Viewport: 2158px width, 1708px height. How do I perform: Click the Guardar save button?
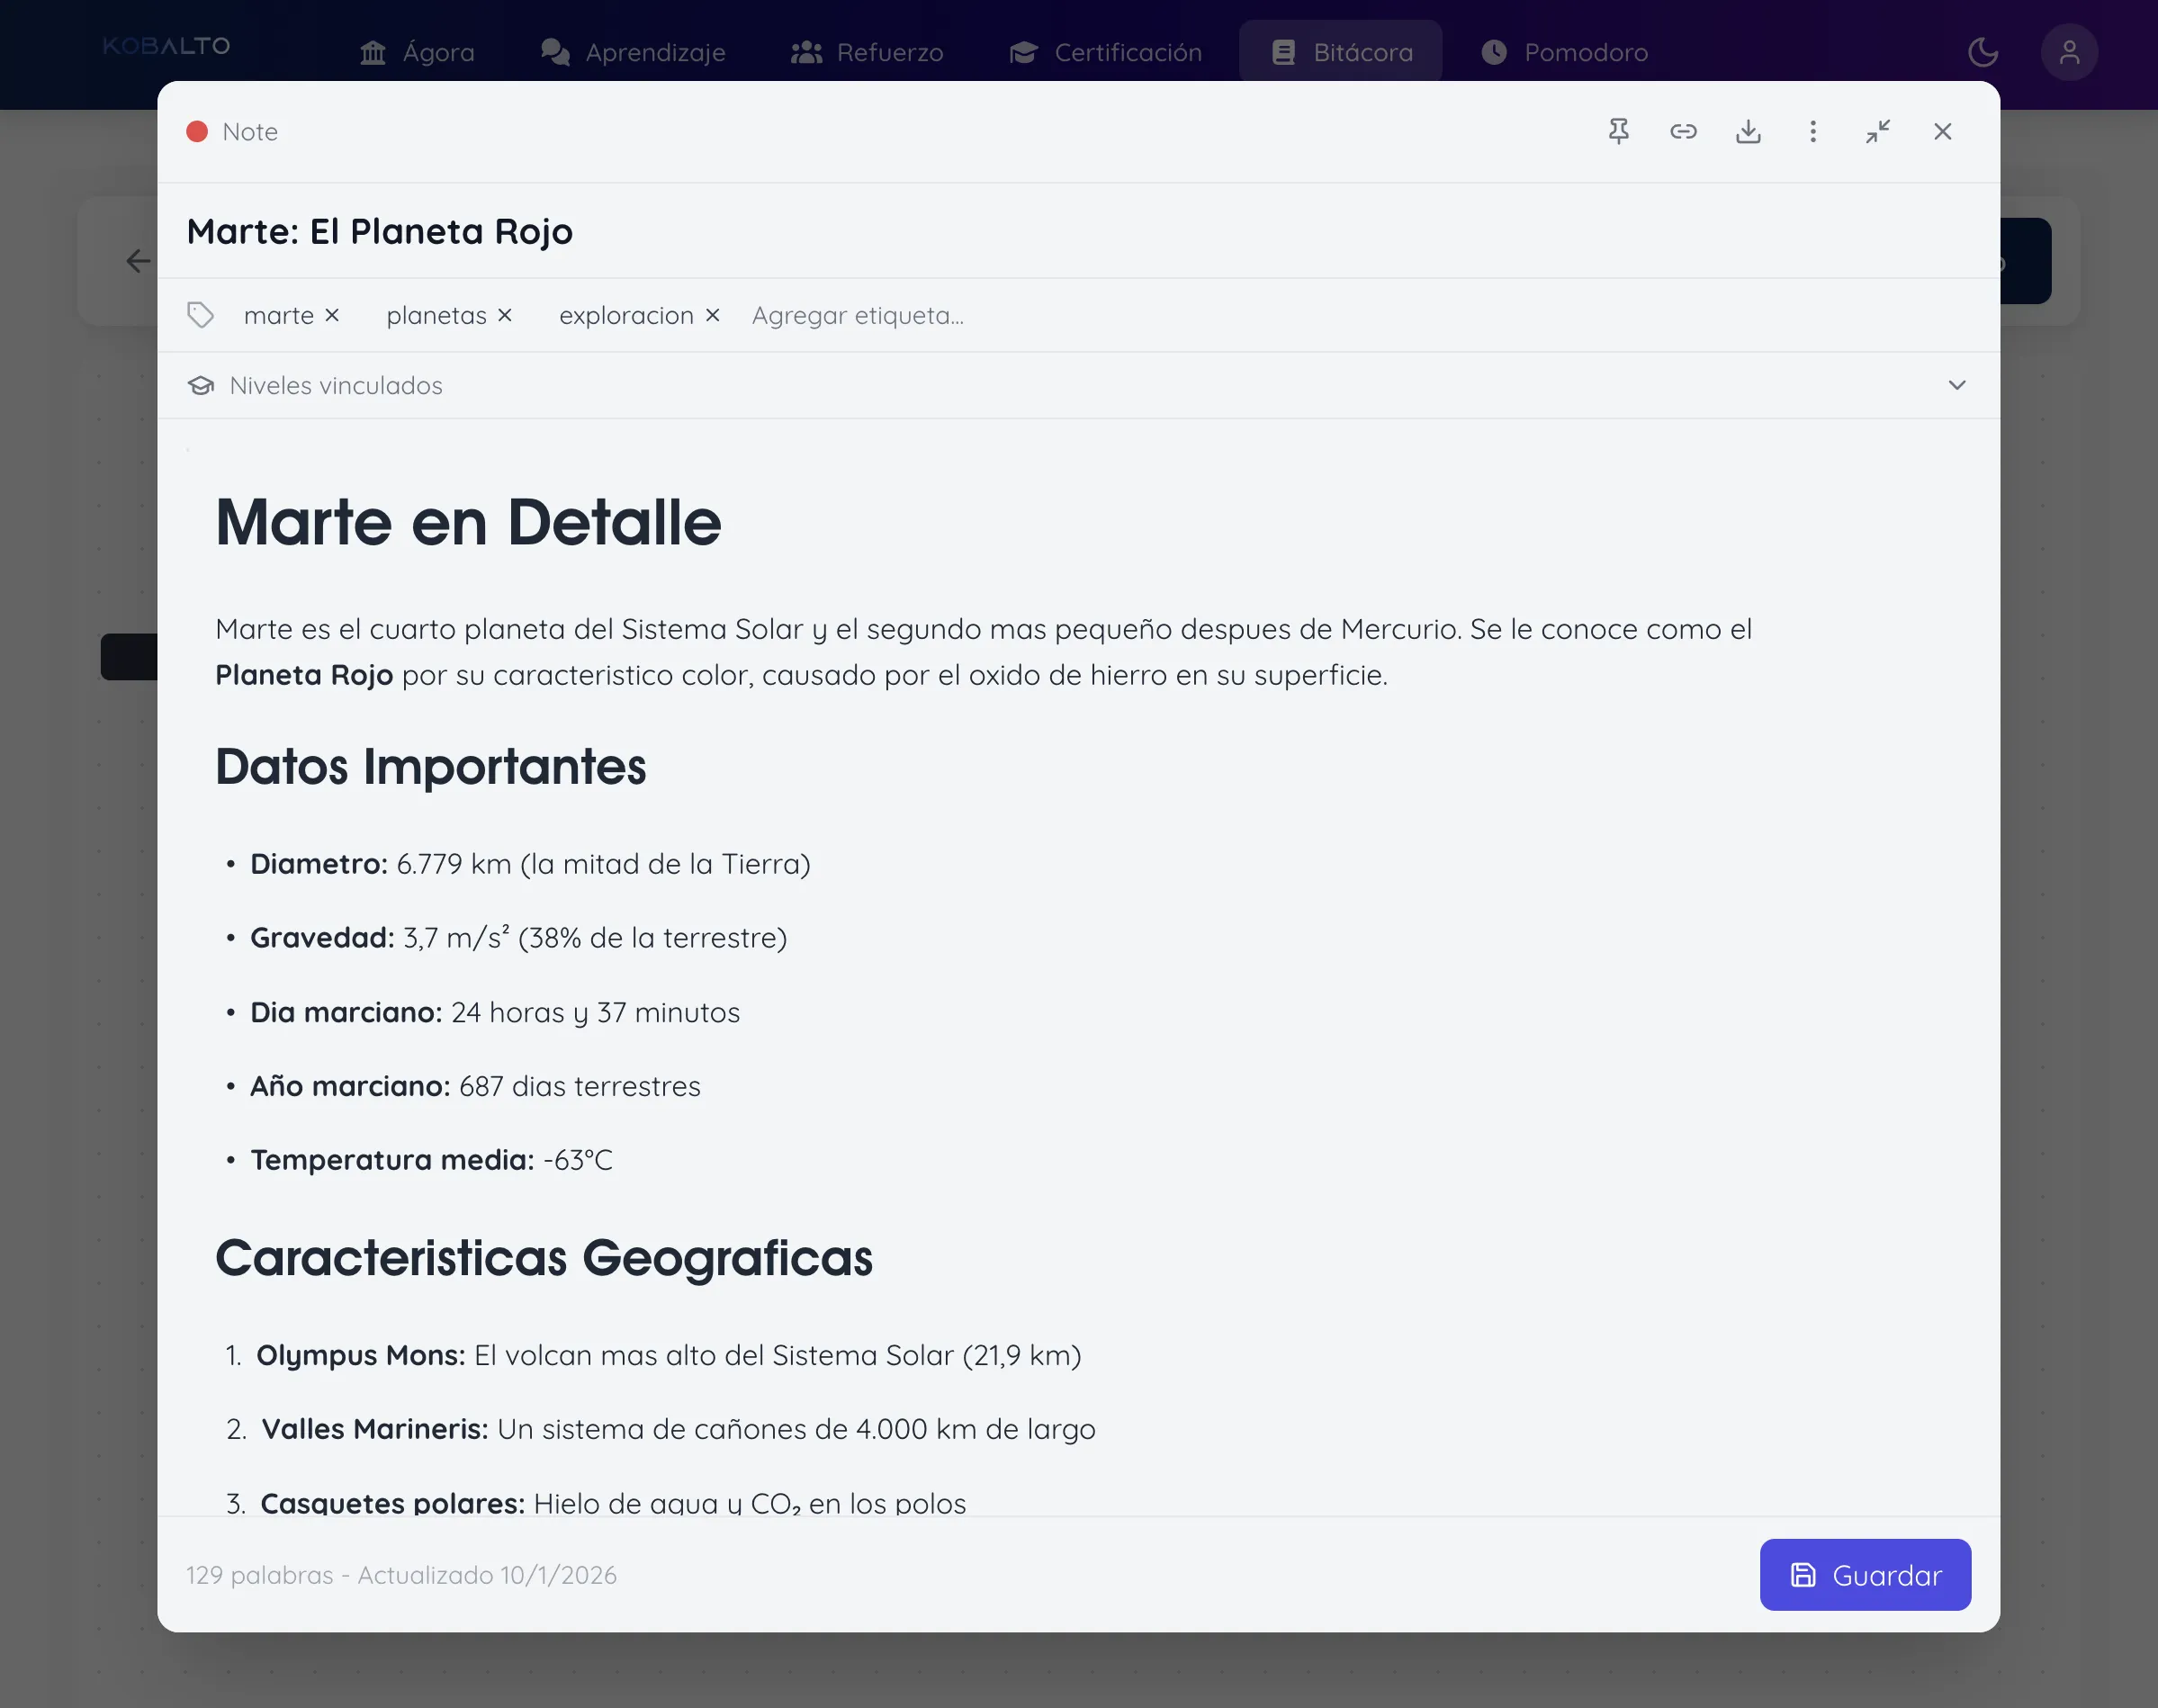(1864, 1575)
